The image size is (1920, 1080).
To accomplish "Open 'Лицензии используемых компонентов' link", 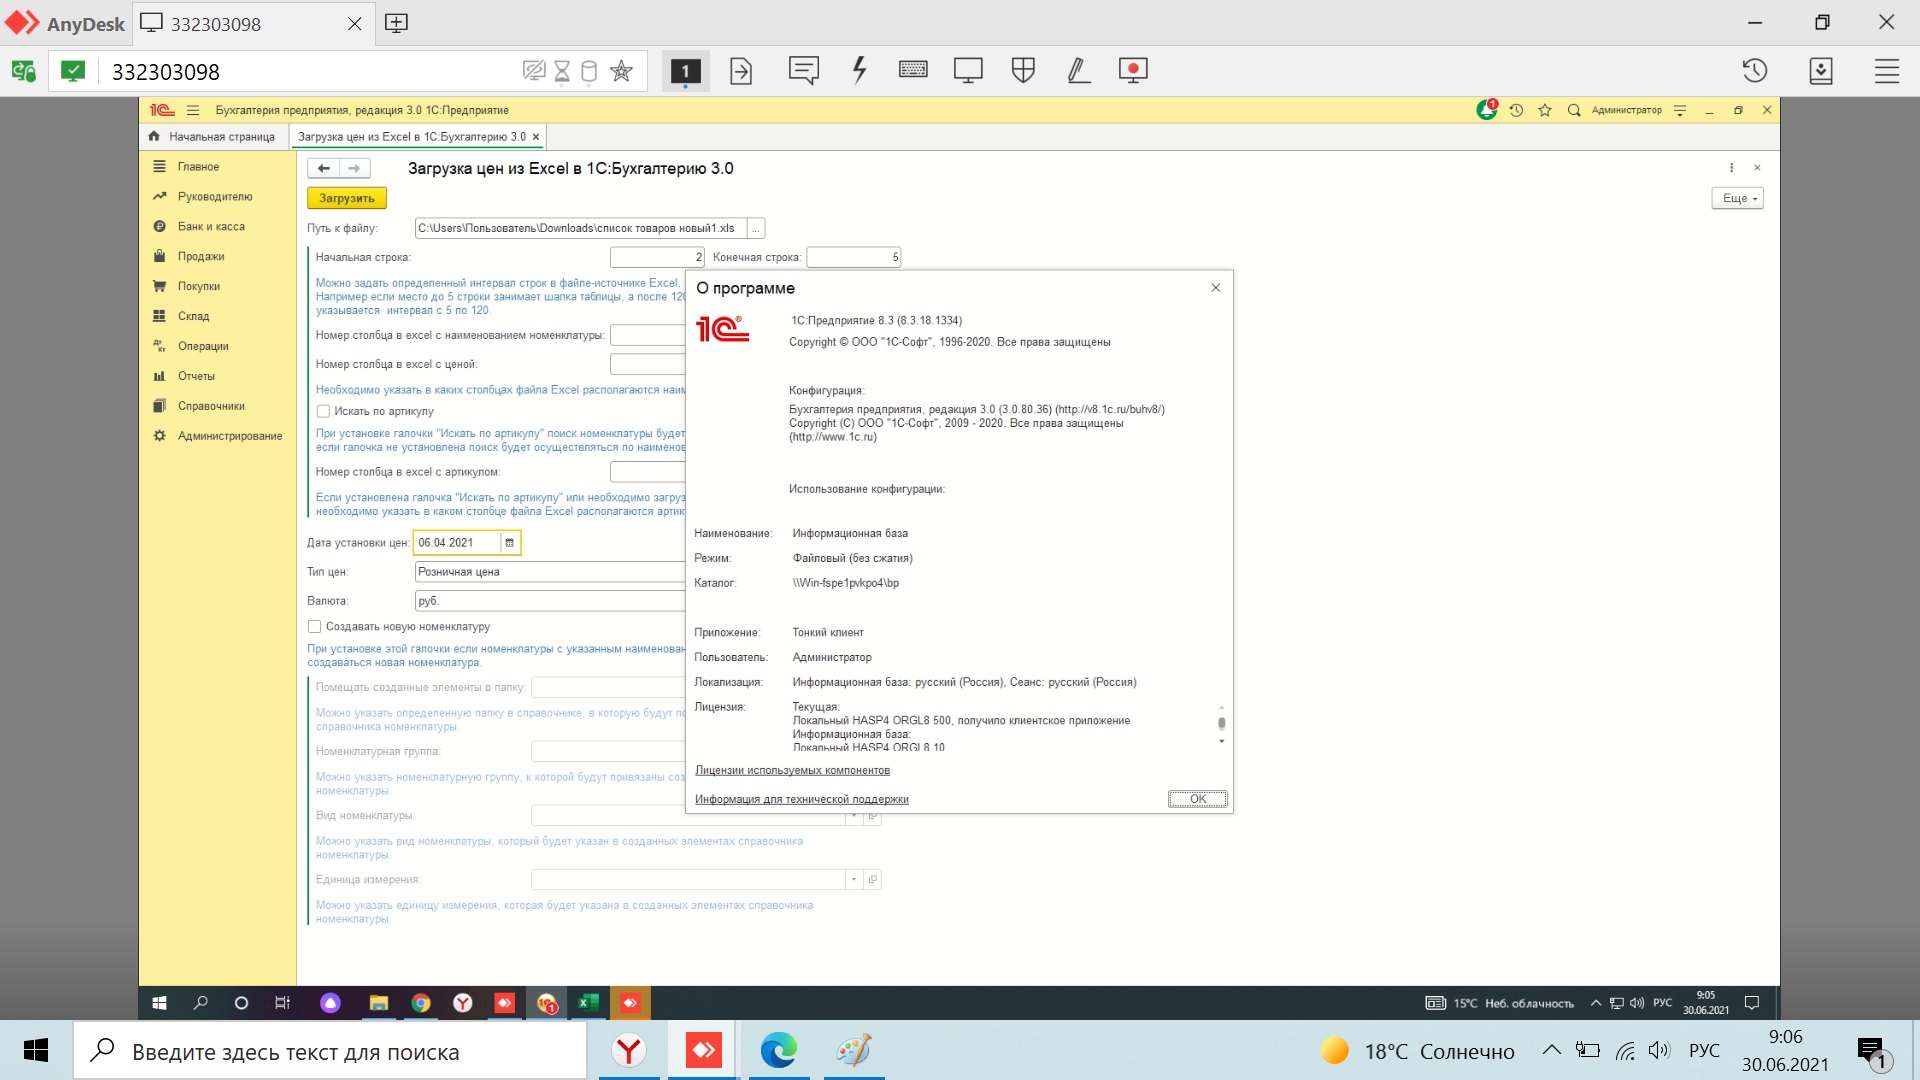I will point(792,771).
